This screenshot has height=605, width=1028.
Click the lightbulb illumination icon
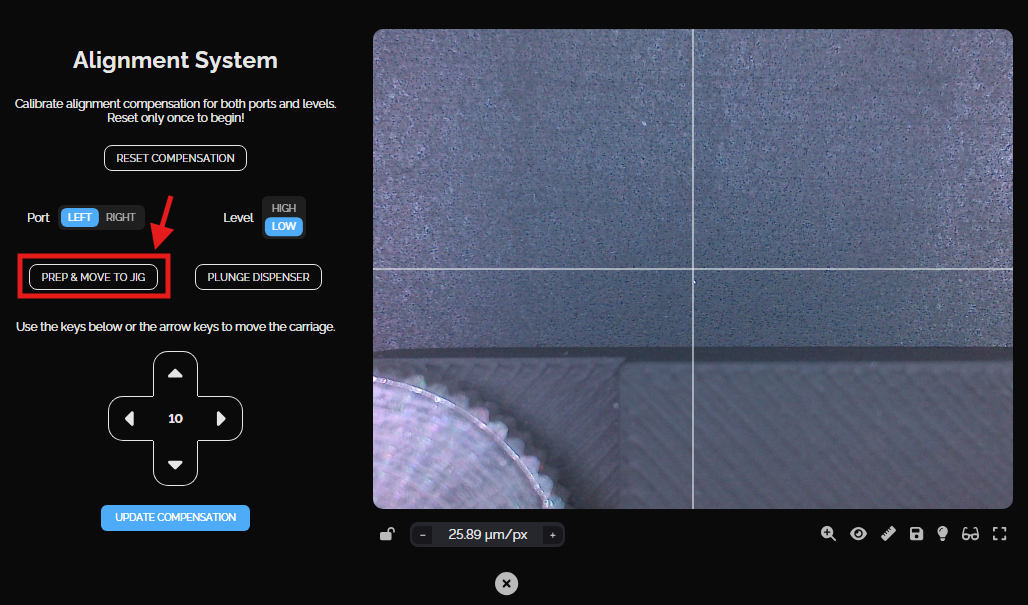(x=942, y=534)
